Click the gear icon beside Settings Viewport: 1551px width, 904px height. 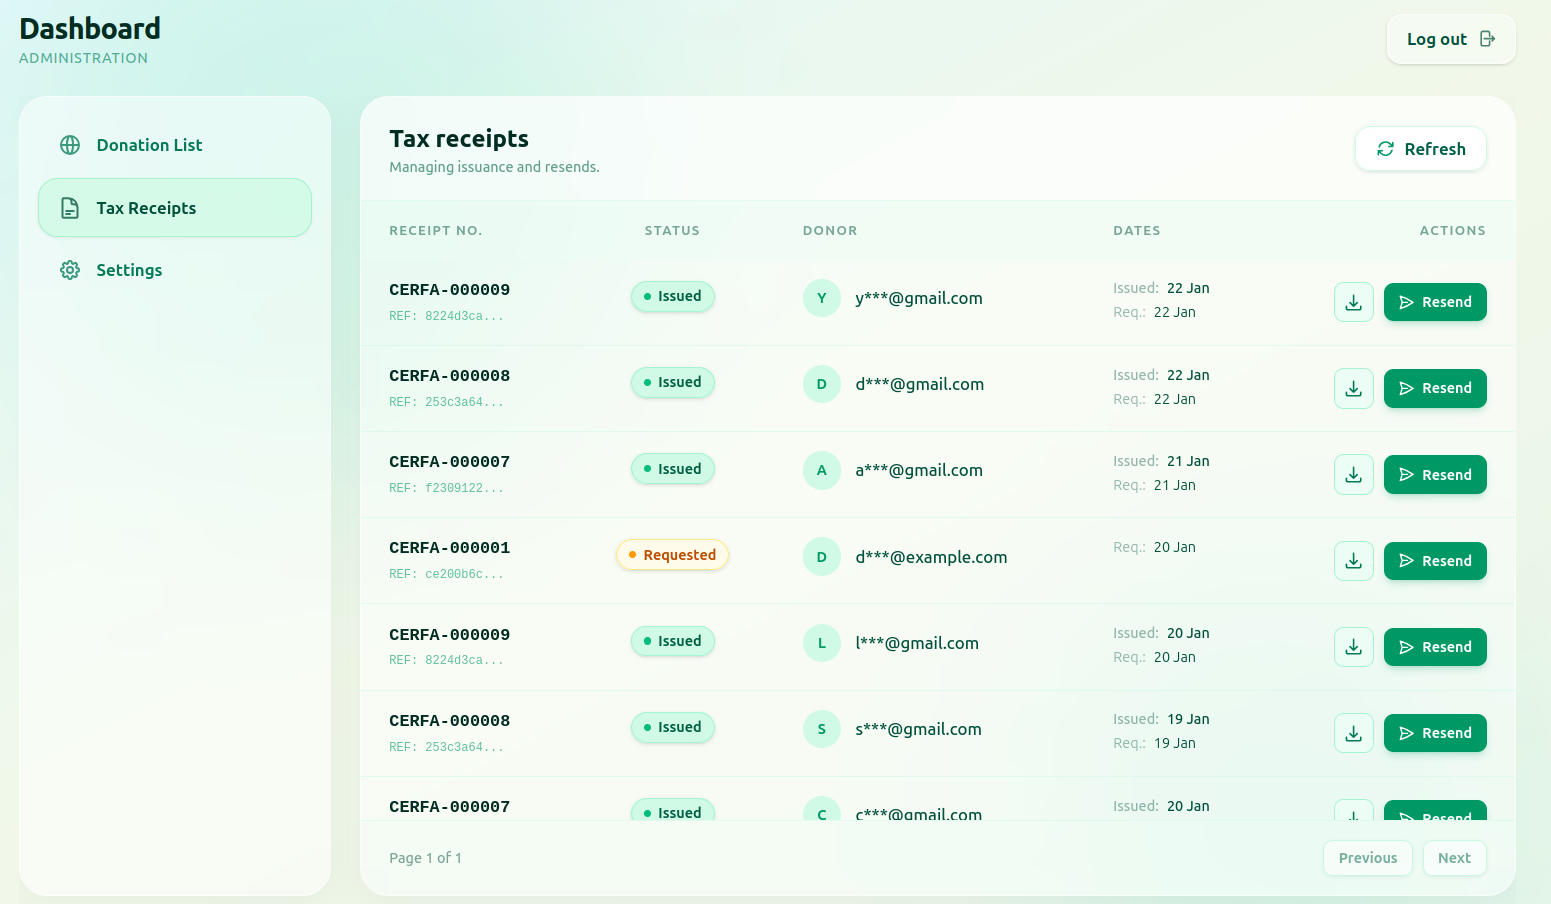point(69,270)
